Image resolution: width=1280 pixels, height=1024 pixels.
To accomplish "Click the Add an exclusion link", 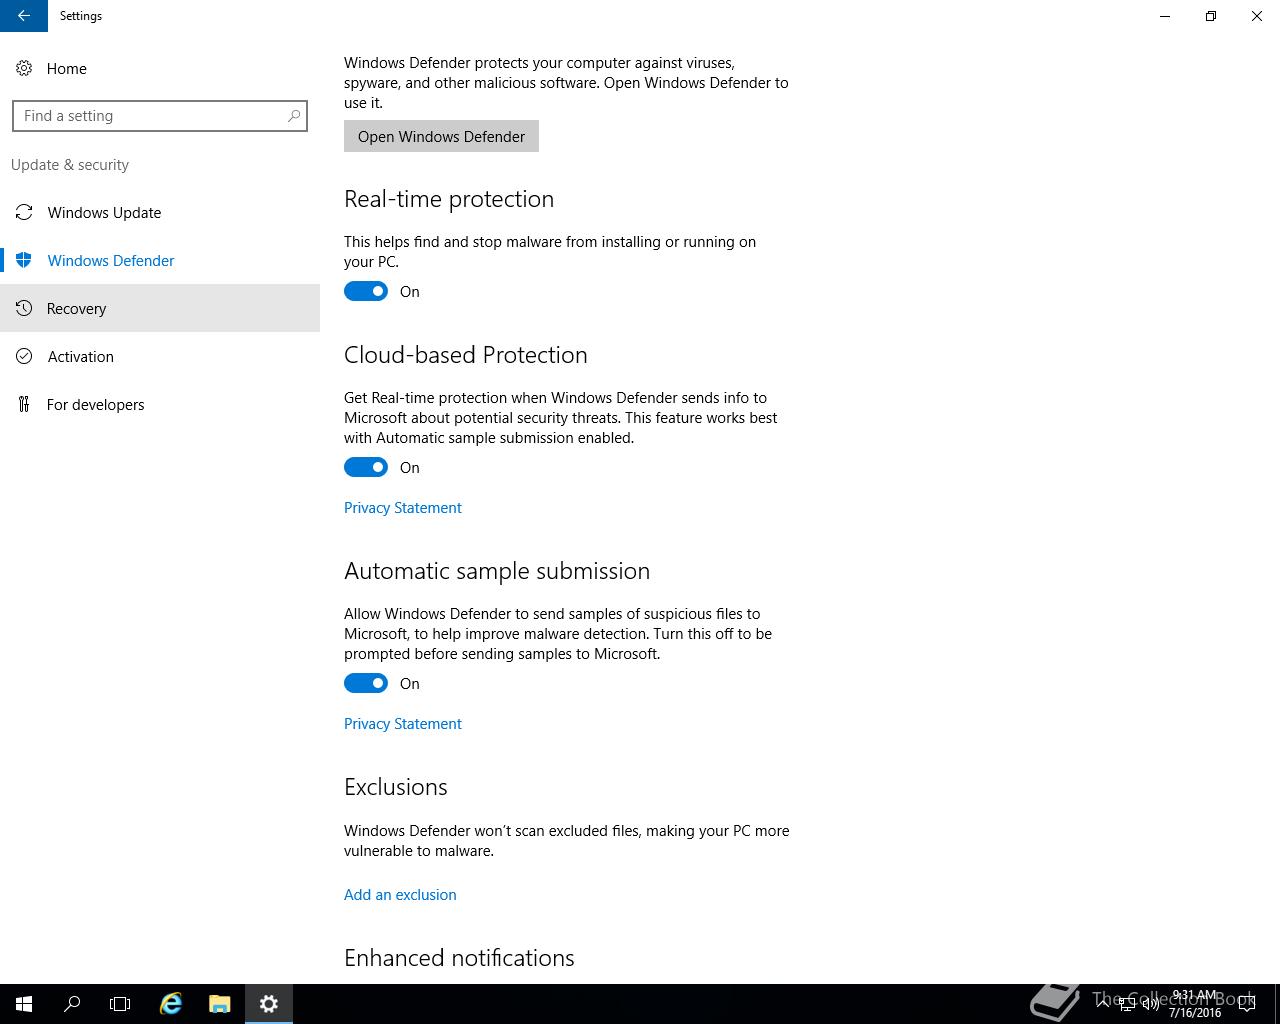I will [400, 894].
